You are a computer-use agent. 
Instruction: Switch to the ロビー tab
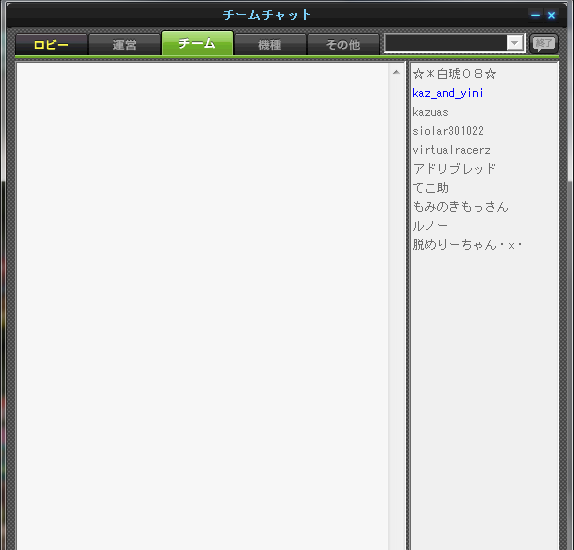pyautogui.click(x=51, y=45)
